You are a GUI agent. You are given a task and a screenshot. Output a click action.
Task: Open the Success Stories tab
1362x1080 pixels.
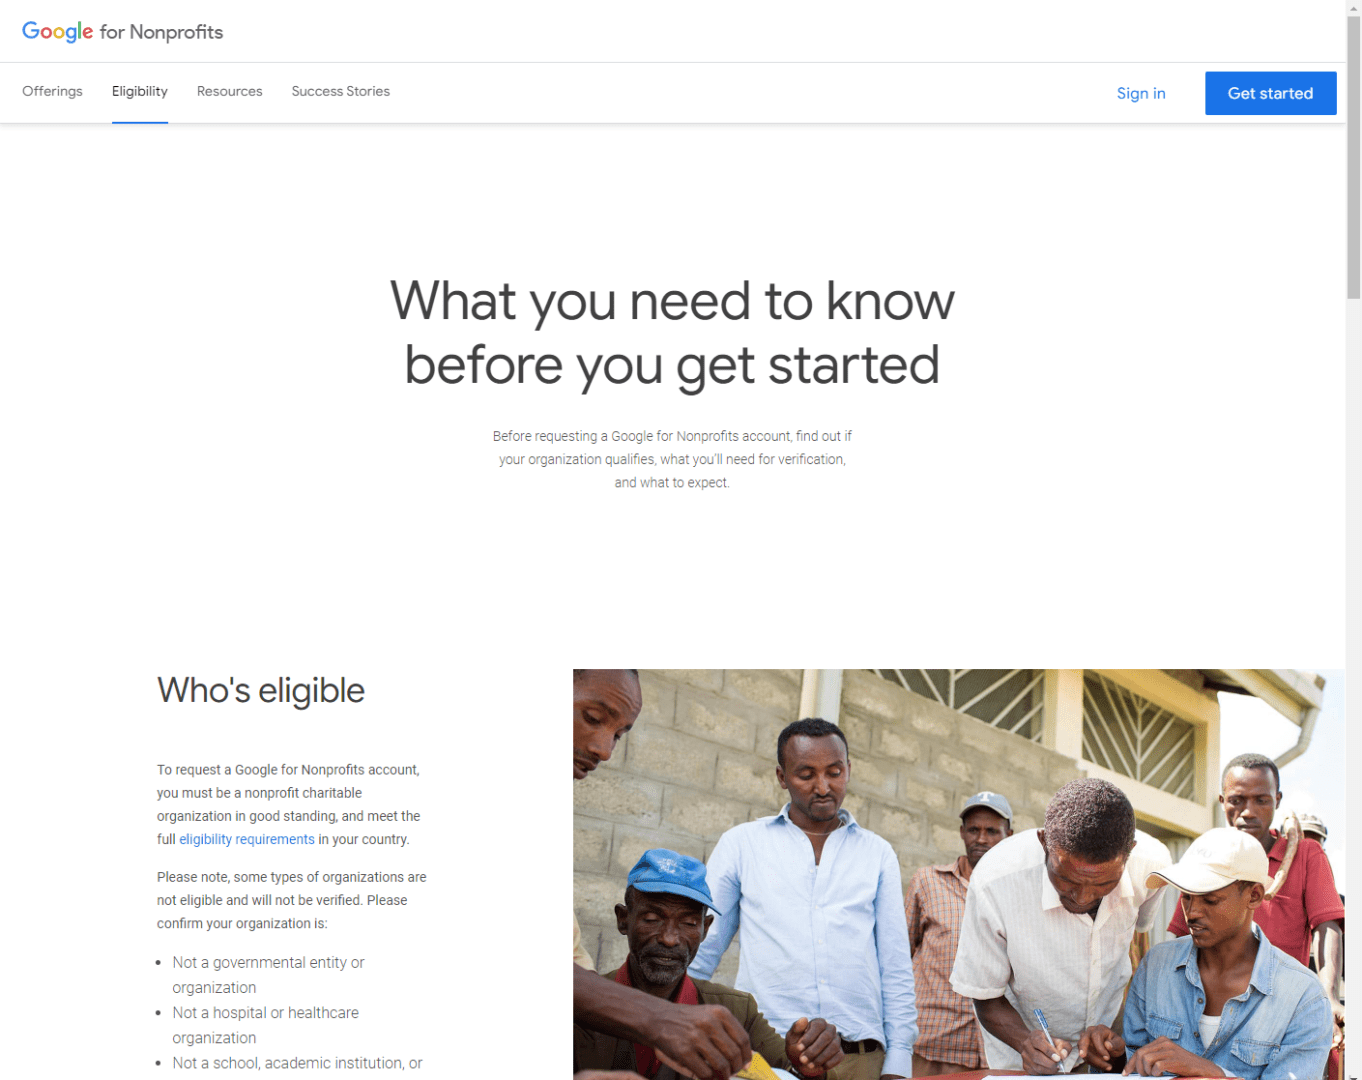pos(341,91)
